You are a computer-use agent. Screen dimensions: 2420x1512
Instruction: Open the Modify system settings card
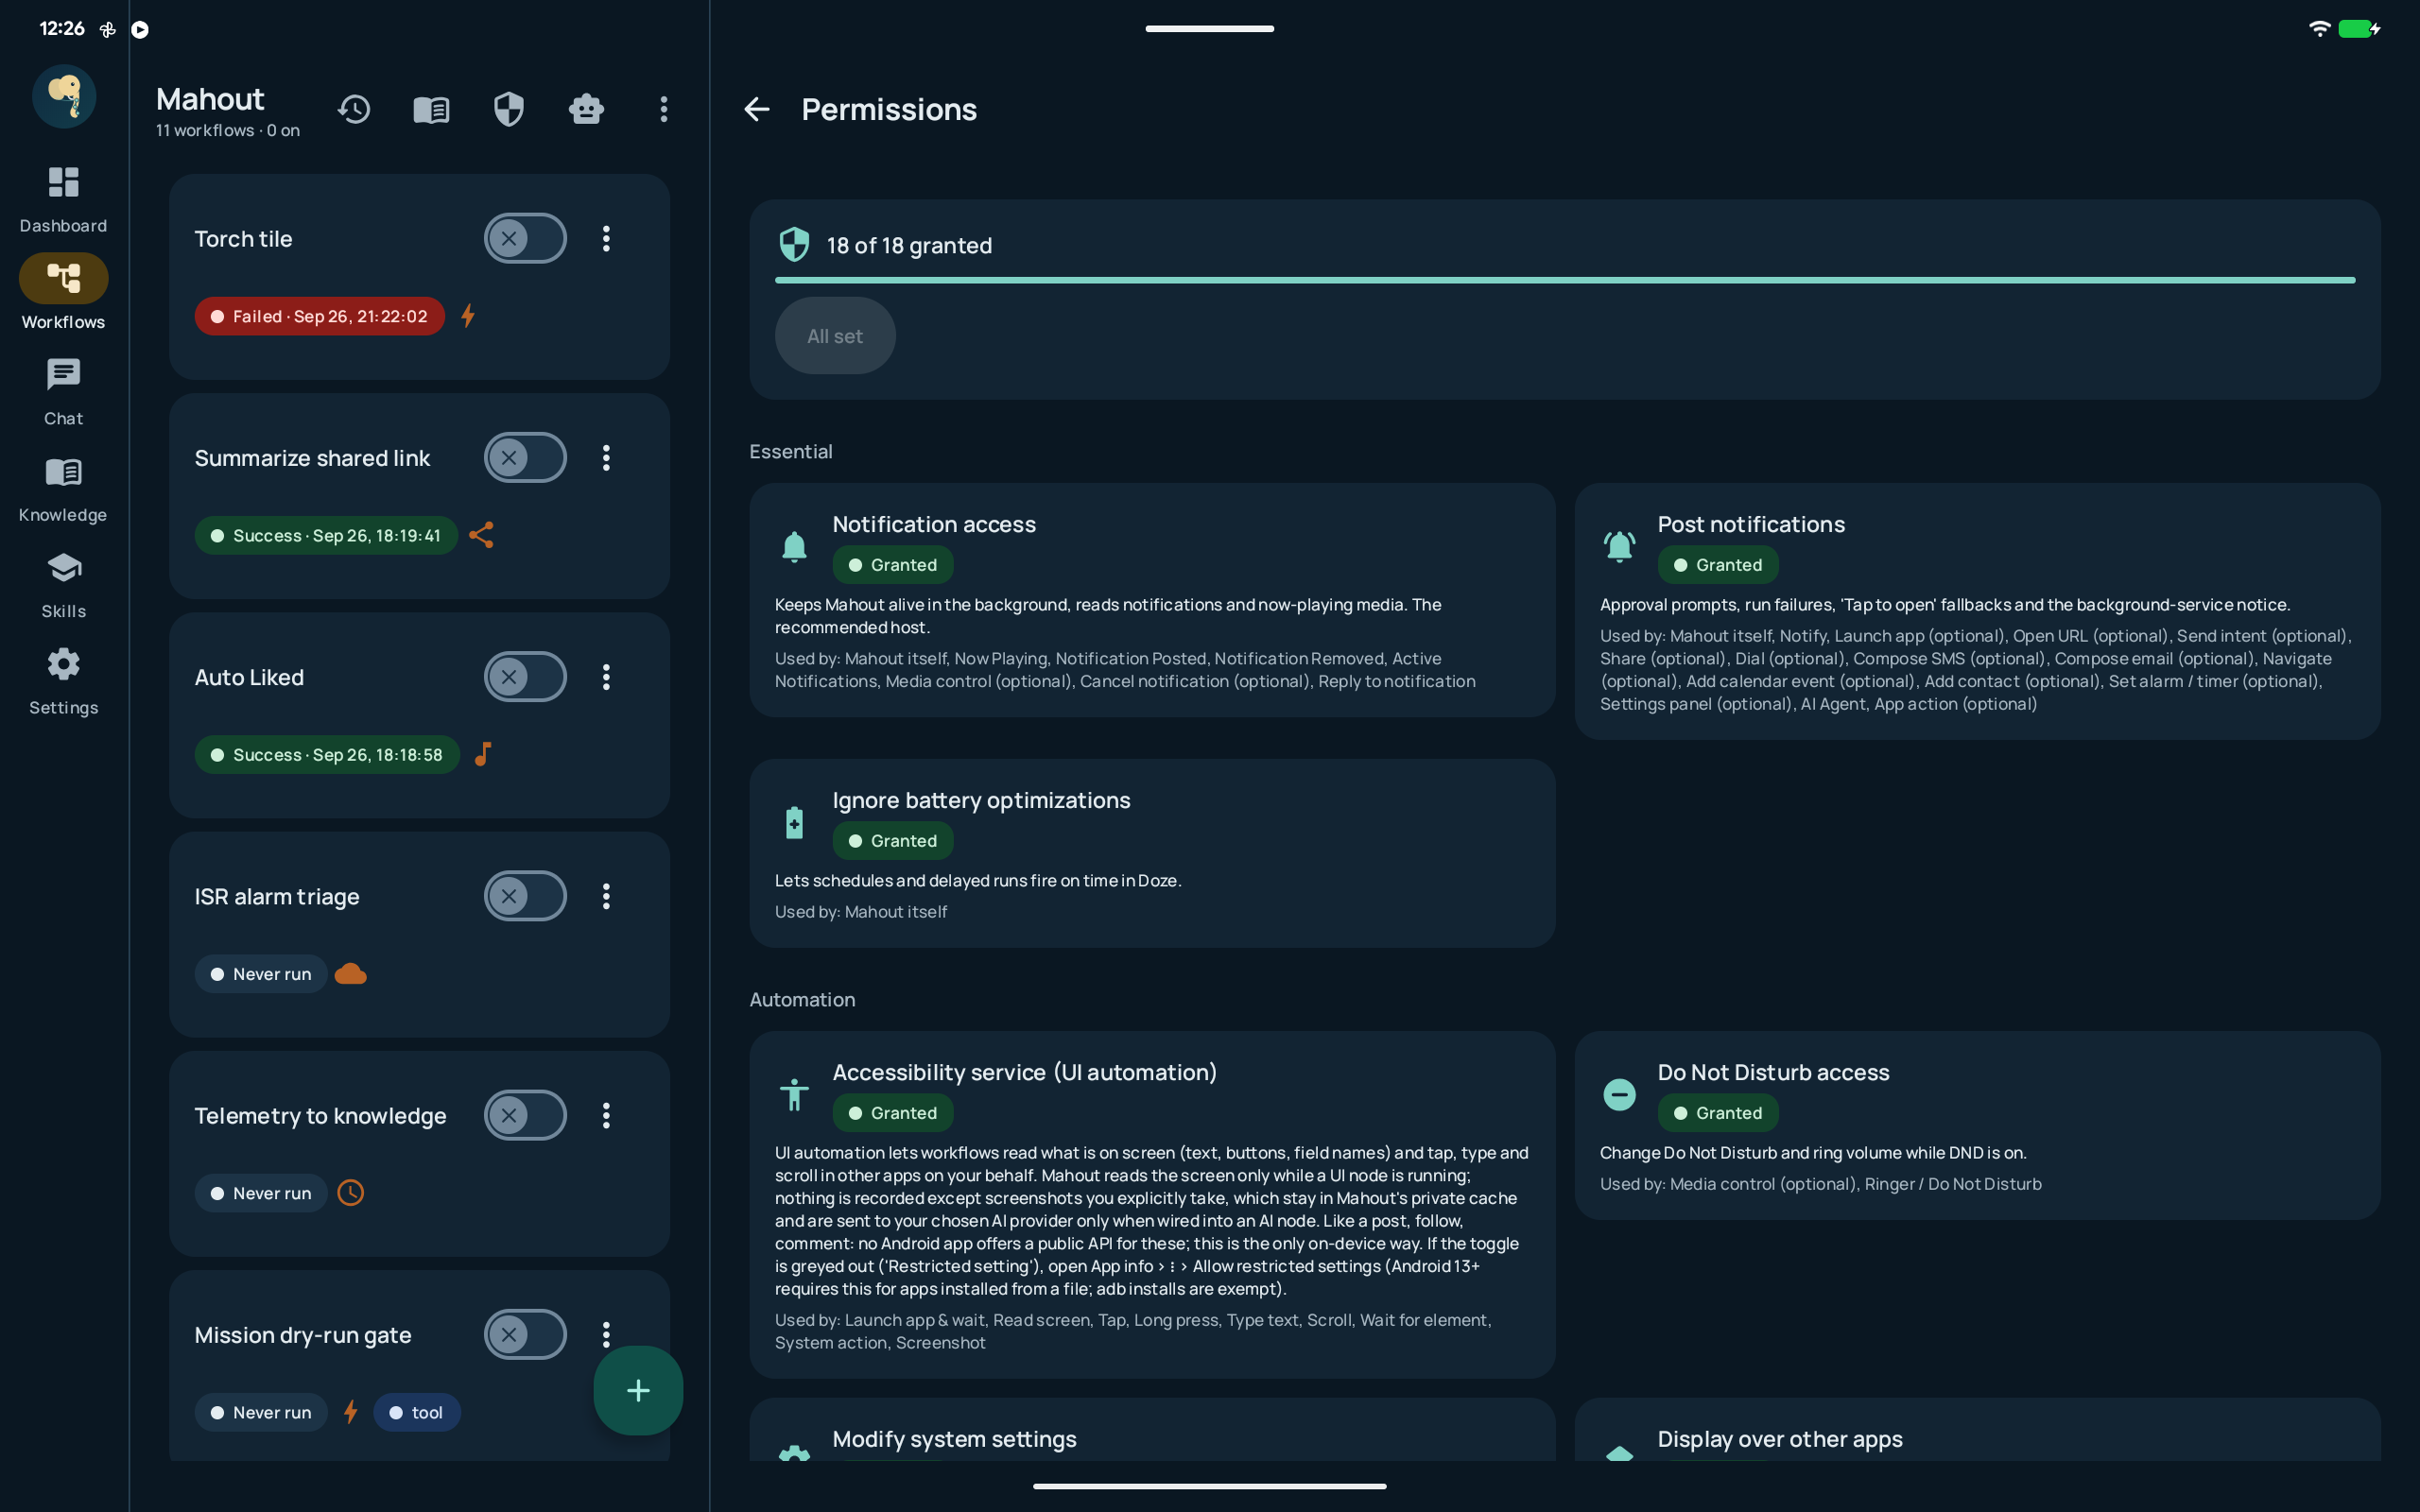pos(1152,1430)
